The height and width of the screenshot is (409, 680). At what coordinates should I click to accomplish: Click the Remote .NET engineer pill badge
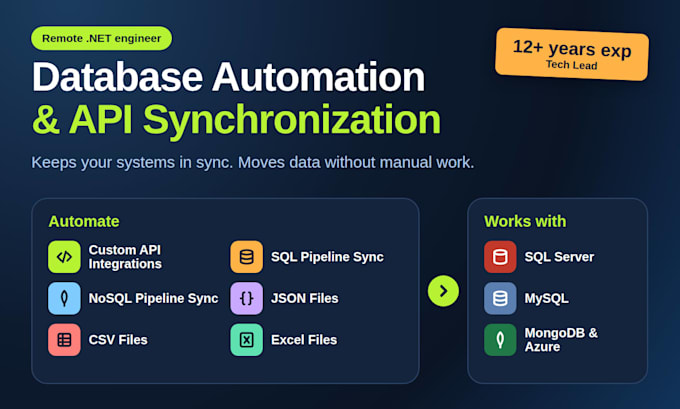pyautogui.click(x=101, y=38)
